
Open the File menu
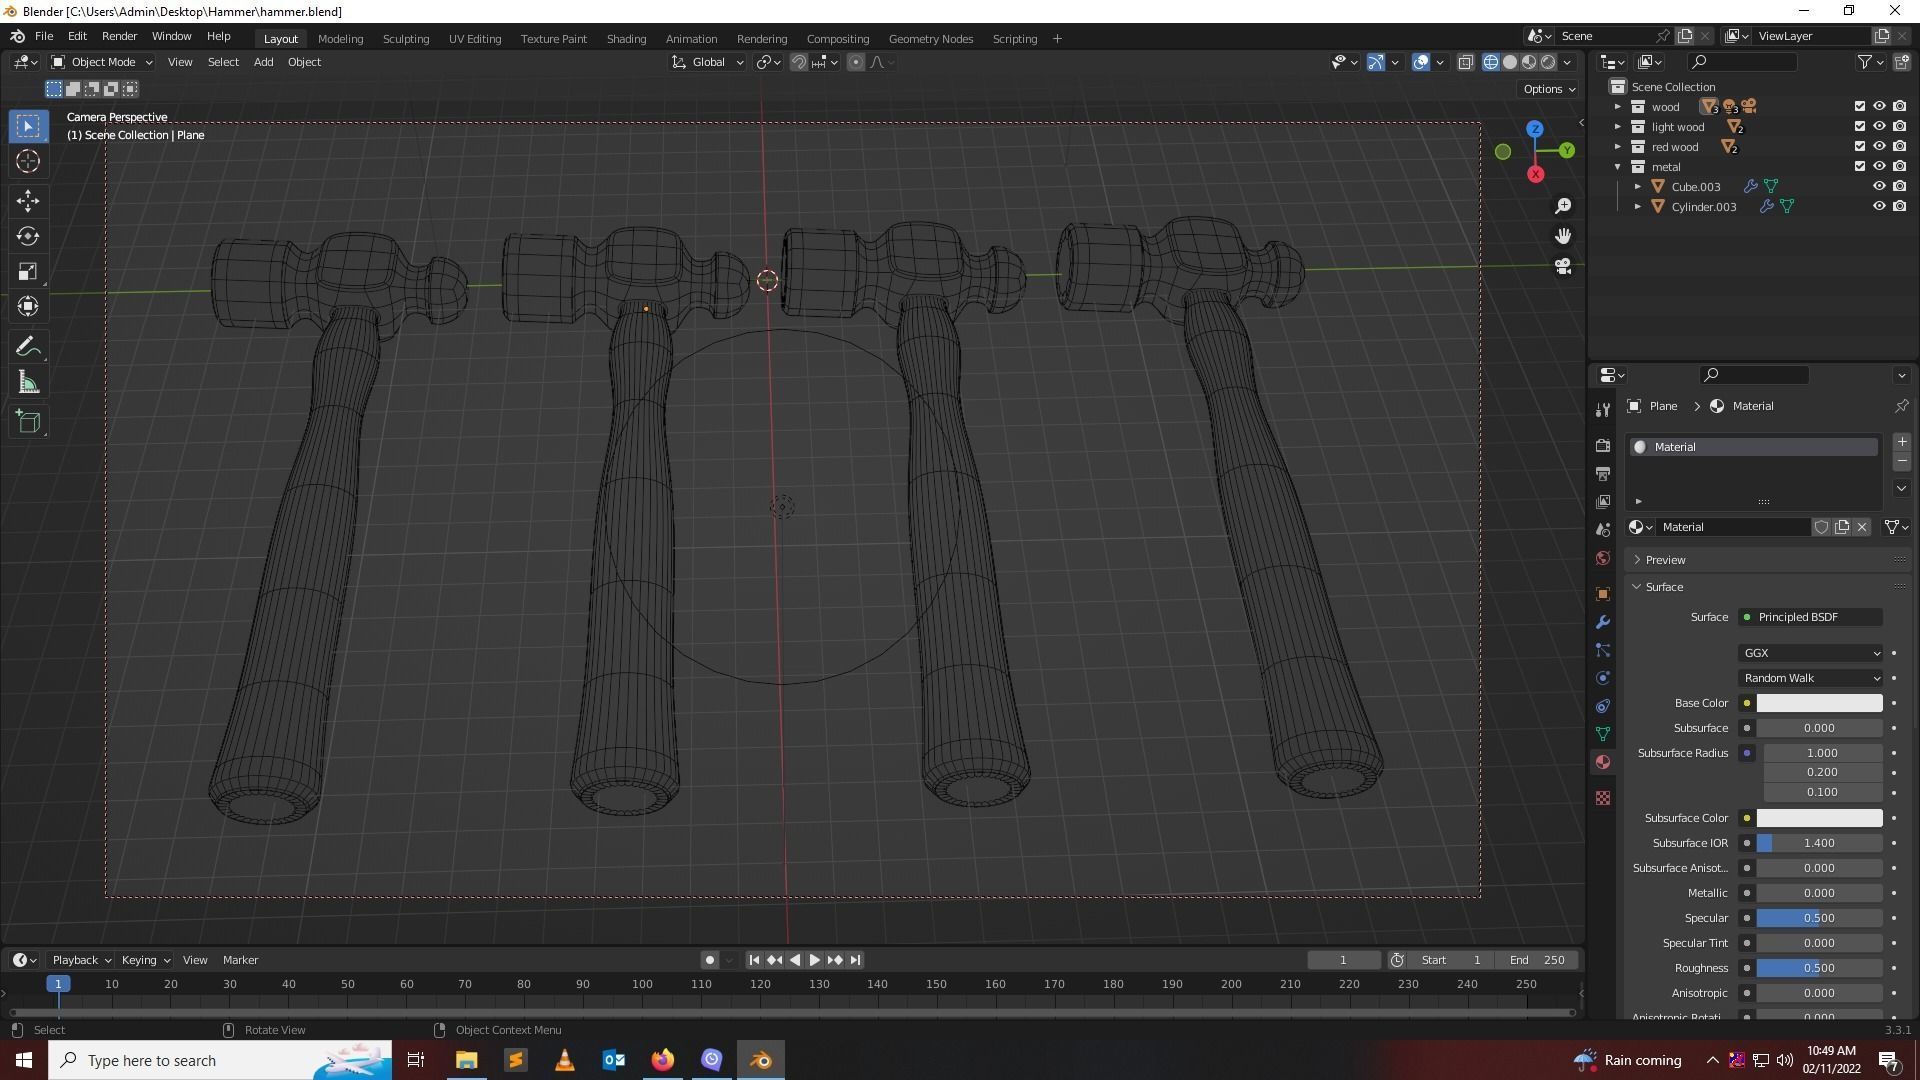point(44,36)
